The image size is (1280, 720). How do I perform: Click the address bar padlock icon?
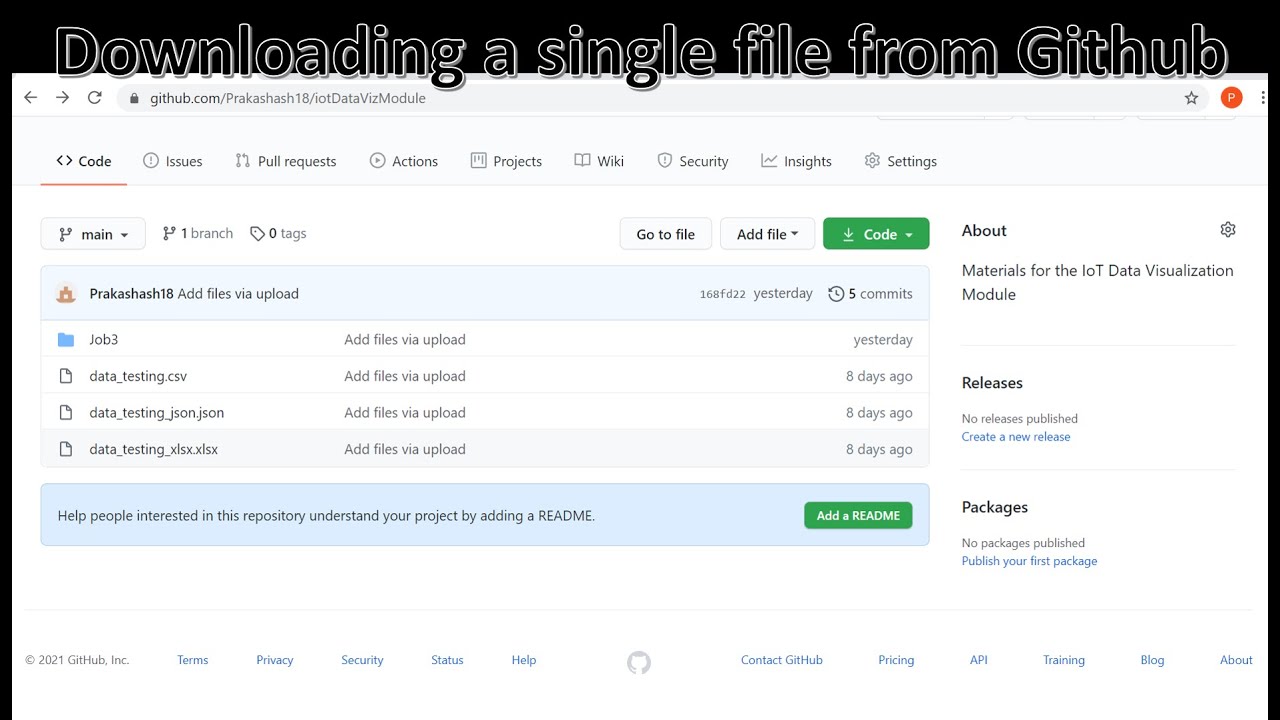point(134,98)
